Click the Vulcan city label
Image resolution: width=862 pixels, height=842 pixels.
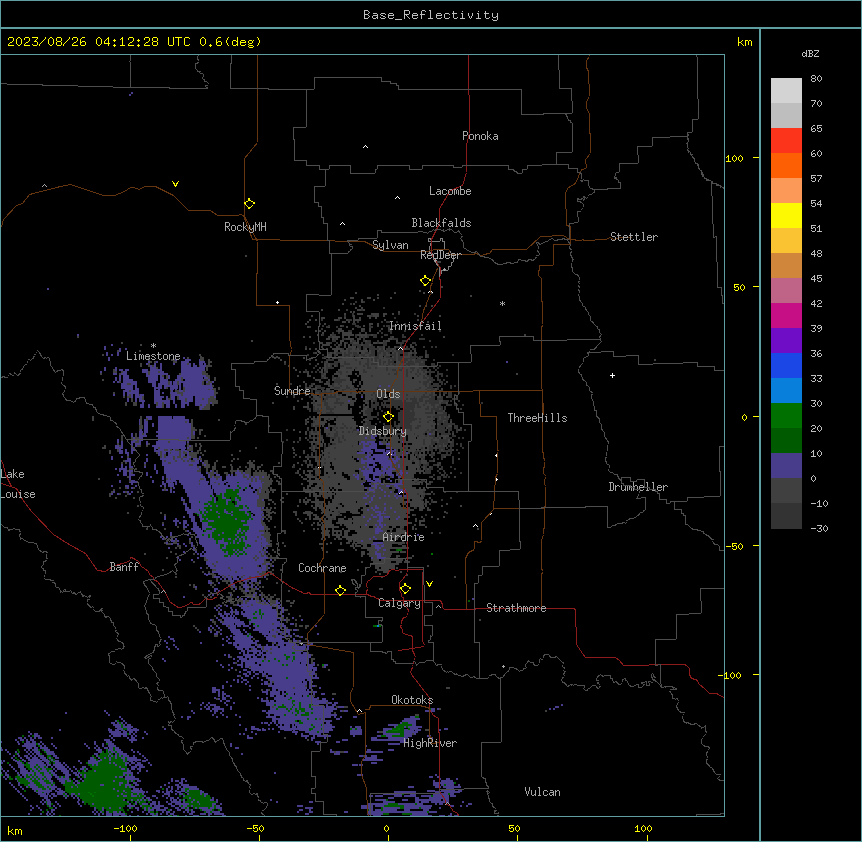tap(542, 792)
